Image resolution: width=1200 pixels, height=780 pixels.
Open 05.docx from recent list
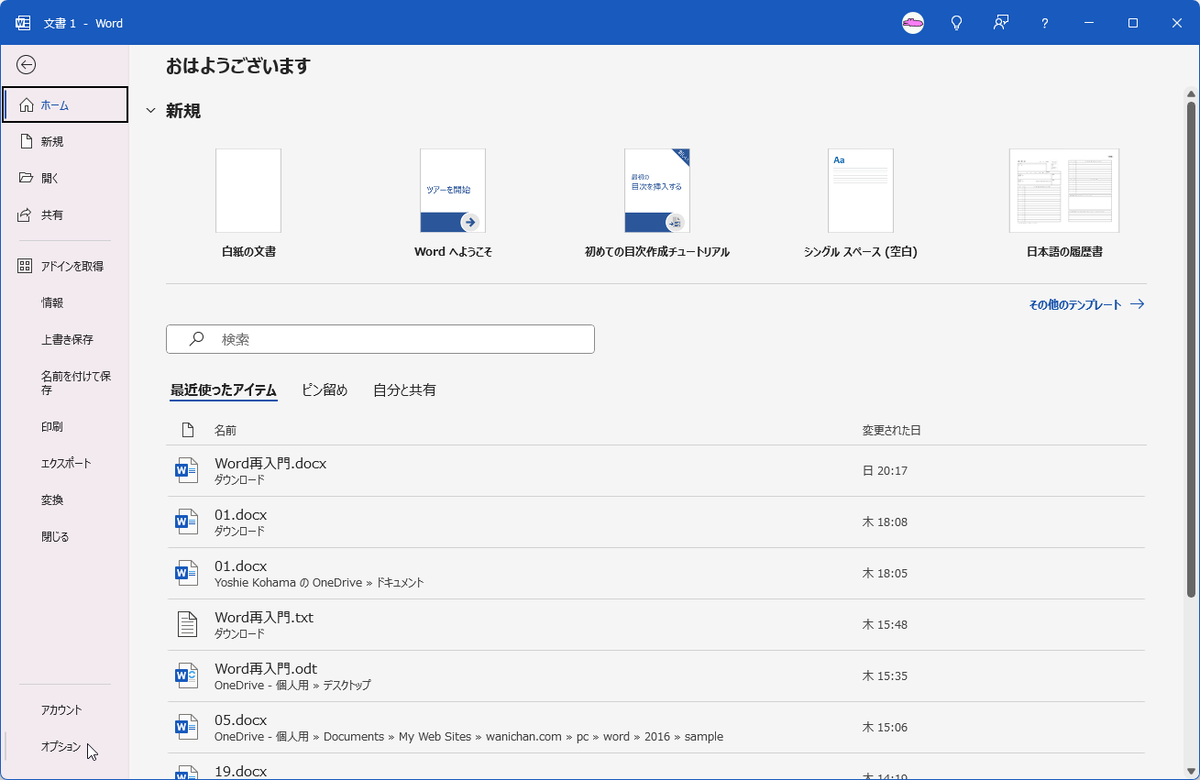(656, 727)
